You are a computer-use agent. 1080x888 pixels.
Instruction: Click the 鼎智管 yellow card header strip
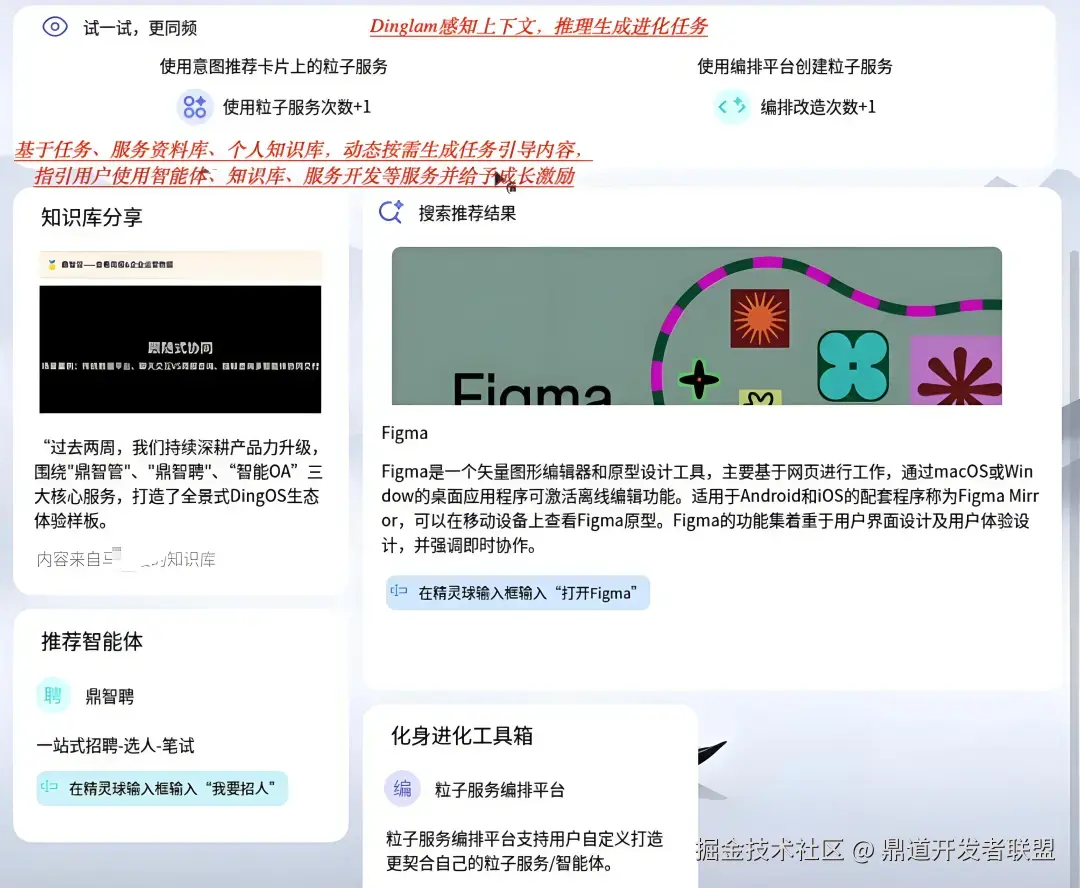click(180, 265)
